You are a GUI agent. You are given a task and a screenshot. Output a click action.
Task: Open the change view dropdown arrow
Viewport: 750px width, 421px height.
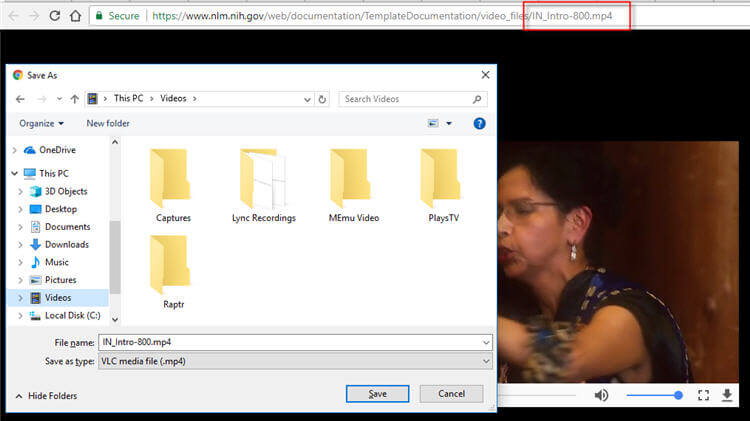click(x=449, y=124)
